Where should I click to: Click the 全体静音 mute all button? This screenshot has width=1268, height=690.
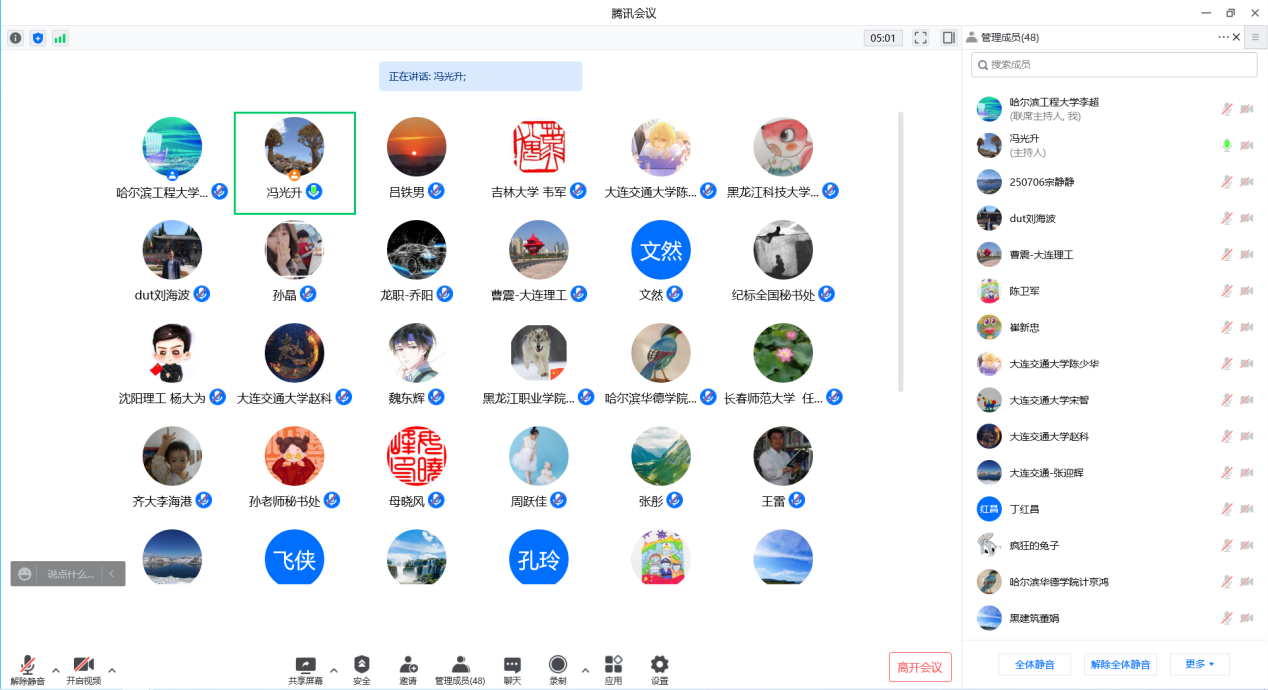click(1034, 664)
